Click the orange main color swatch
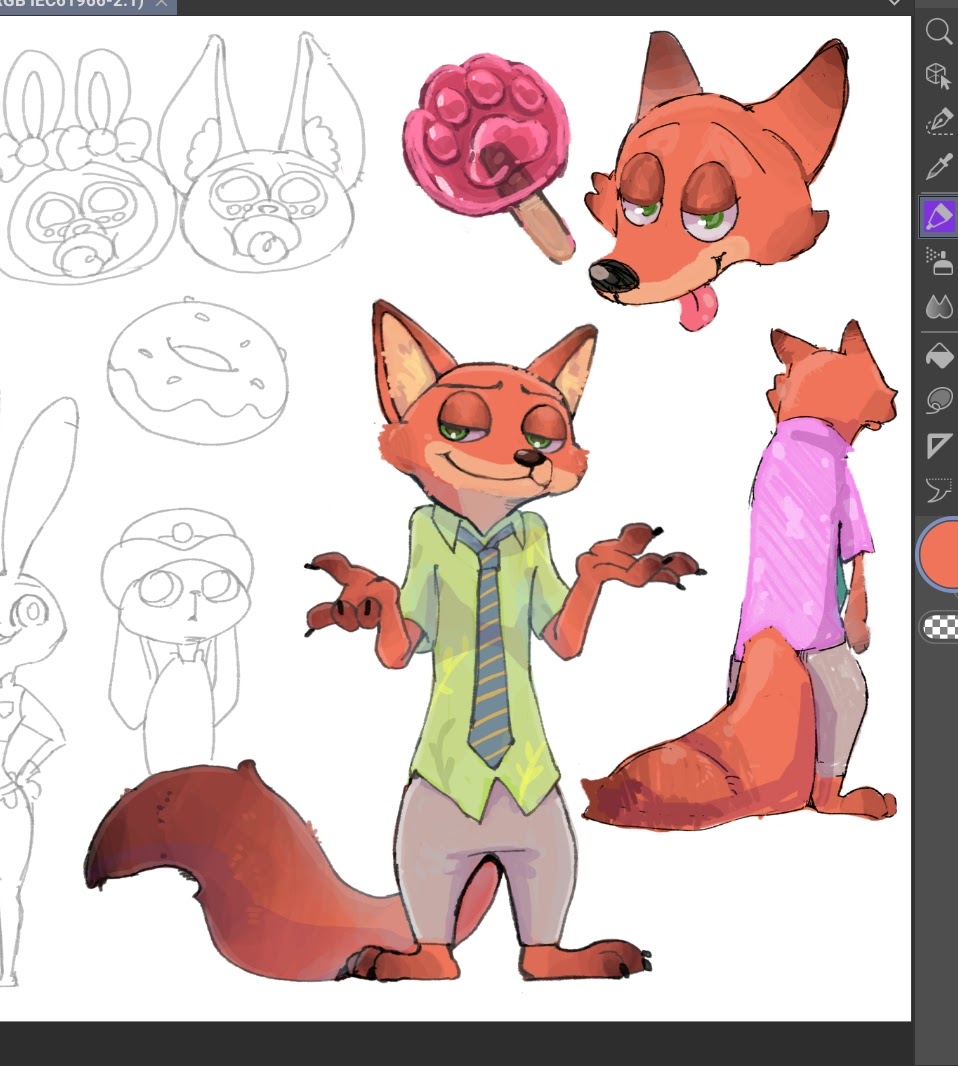958x1066 pixels. (940, 553)
